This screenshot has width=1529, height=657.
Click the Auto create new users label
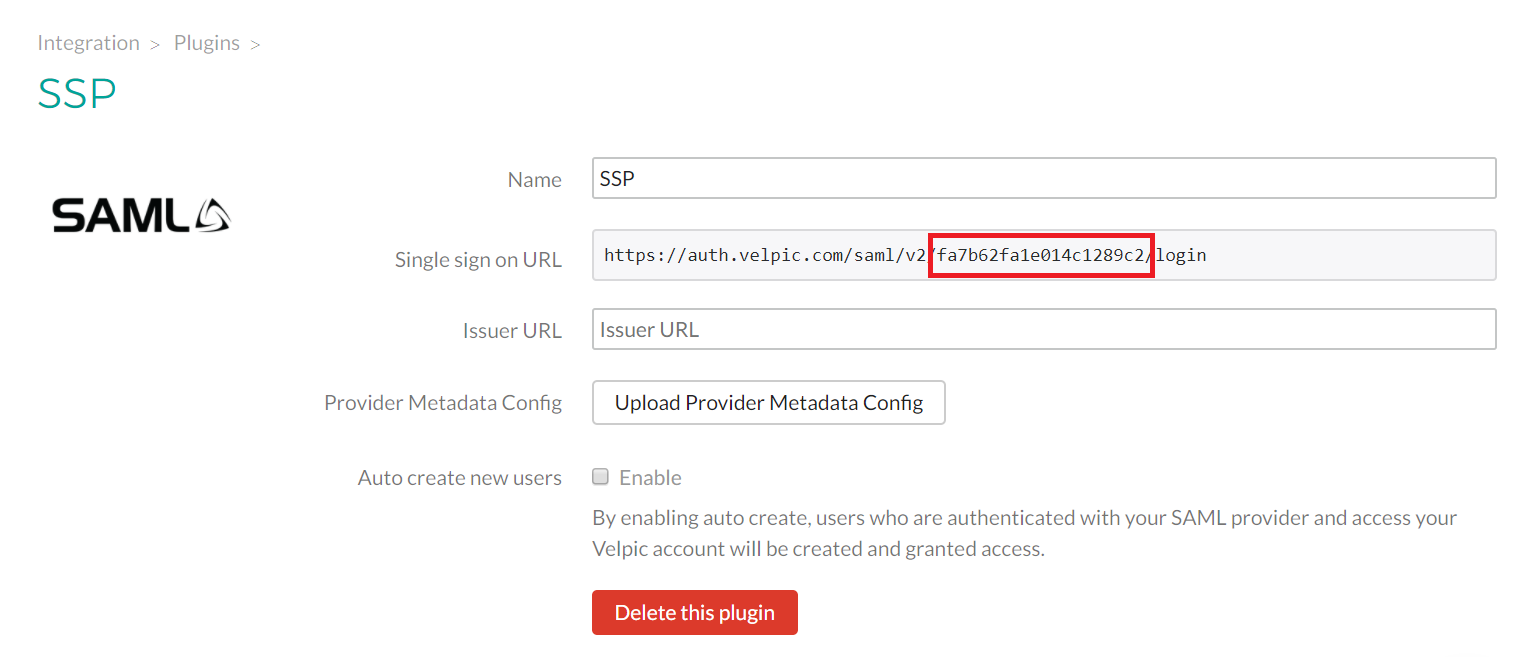(459, 478)
